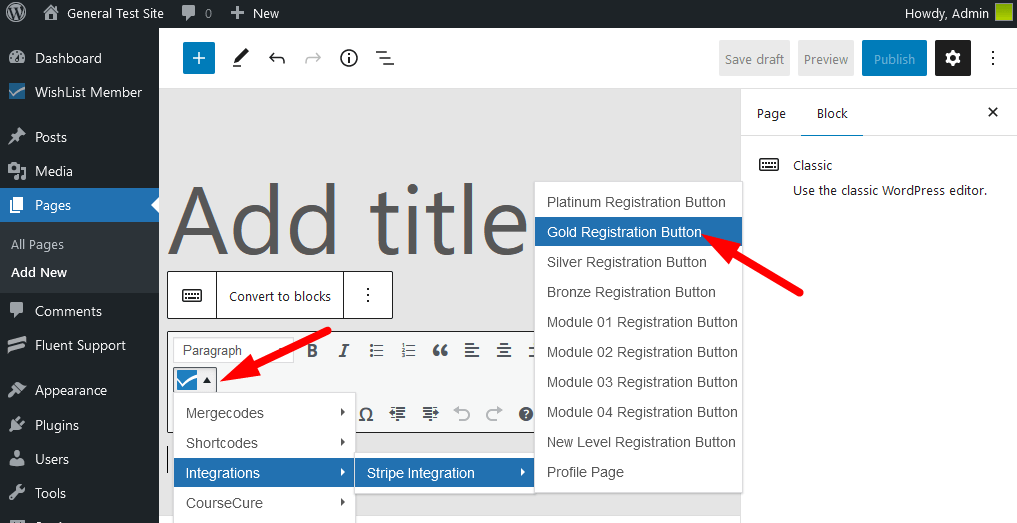Switch to the Block tab in sidebar
Screen dimensions: 1017x523
pos(832,114)
